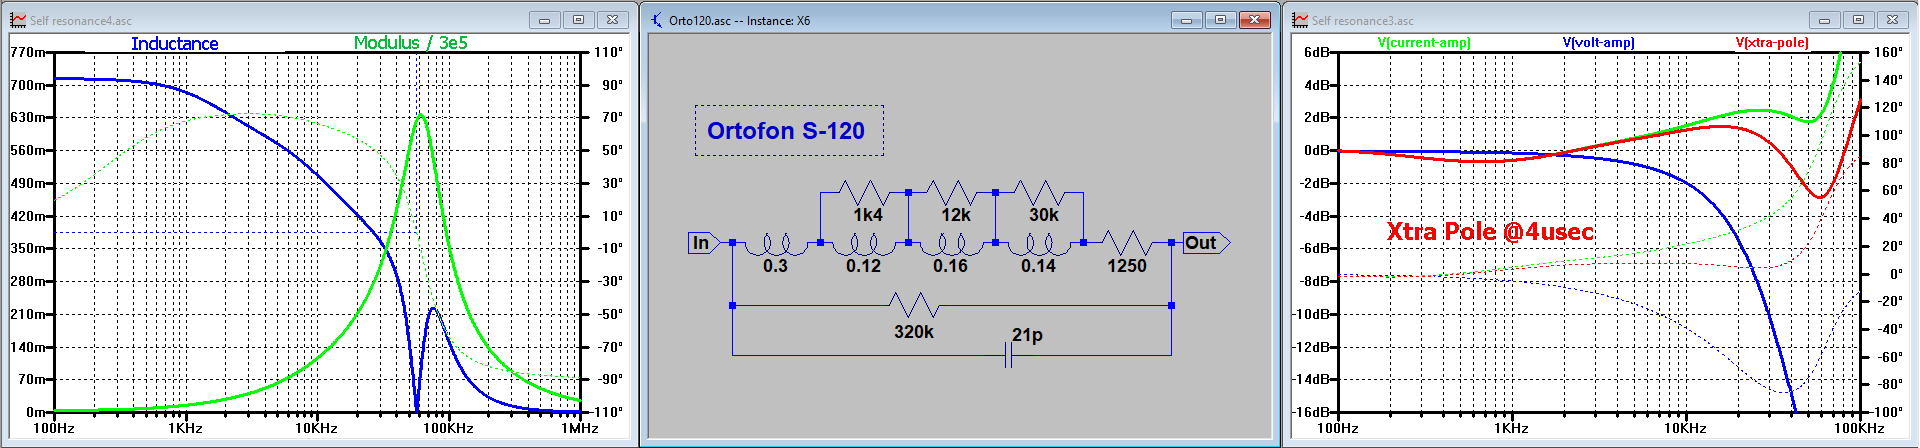Image resolution: width=1920 pixels, height=448 pixels.
Task: Minimize the Self resonance3.asc window
Action: point(1825,20)
